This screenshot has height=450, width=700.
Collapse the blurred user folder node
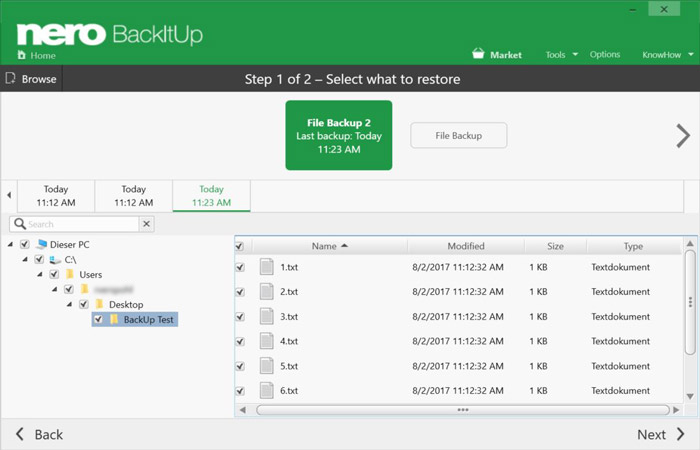[x=54, y=289]
